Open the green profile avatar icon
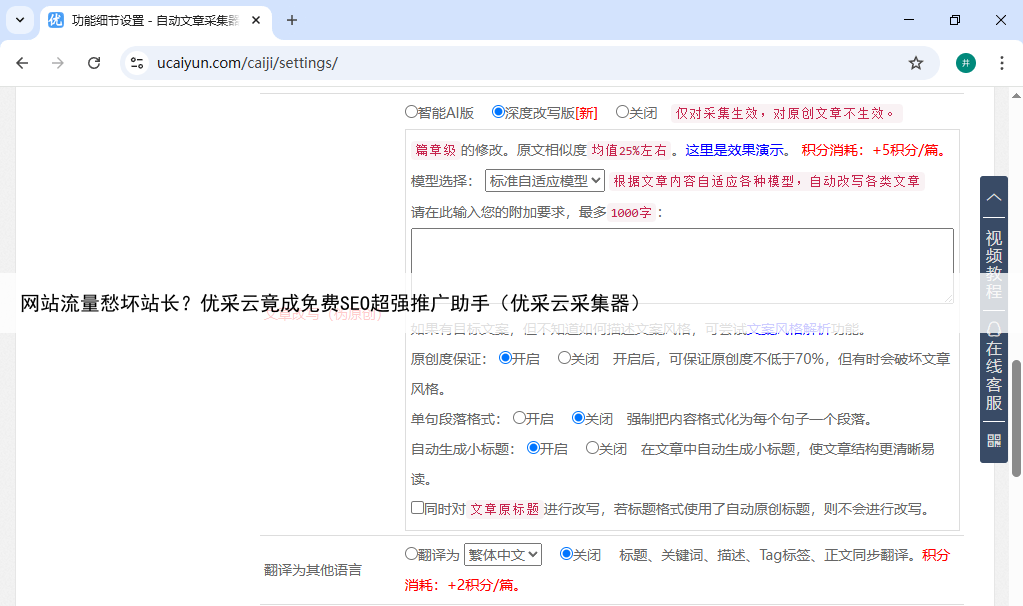The width and height of the screenshot is (1023, 606). click(965, 63)
